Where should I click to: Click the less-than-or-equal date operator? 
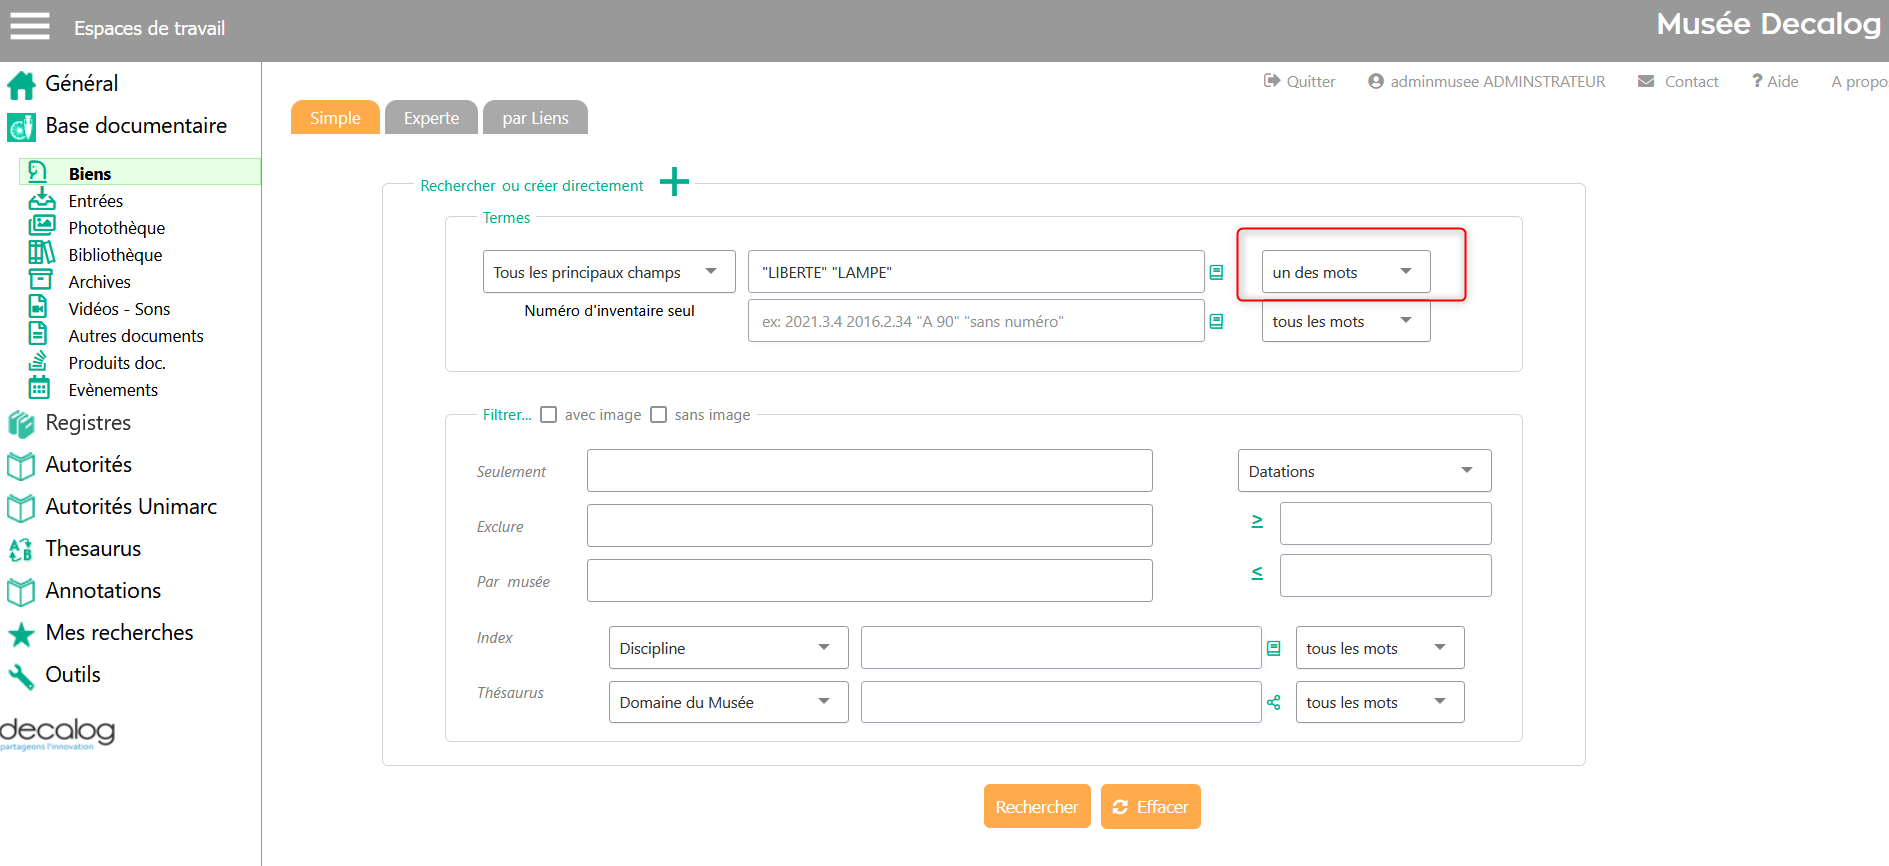1257,573
